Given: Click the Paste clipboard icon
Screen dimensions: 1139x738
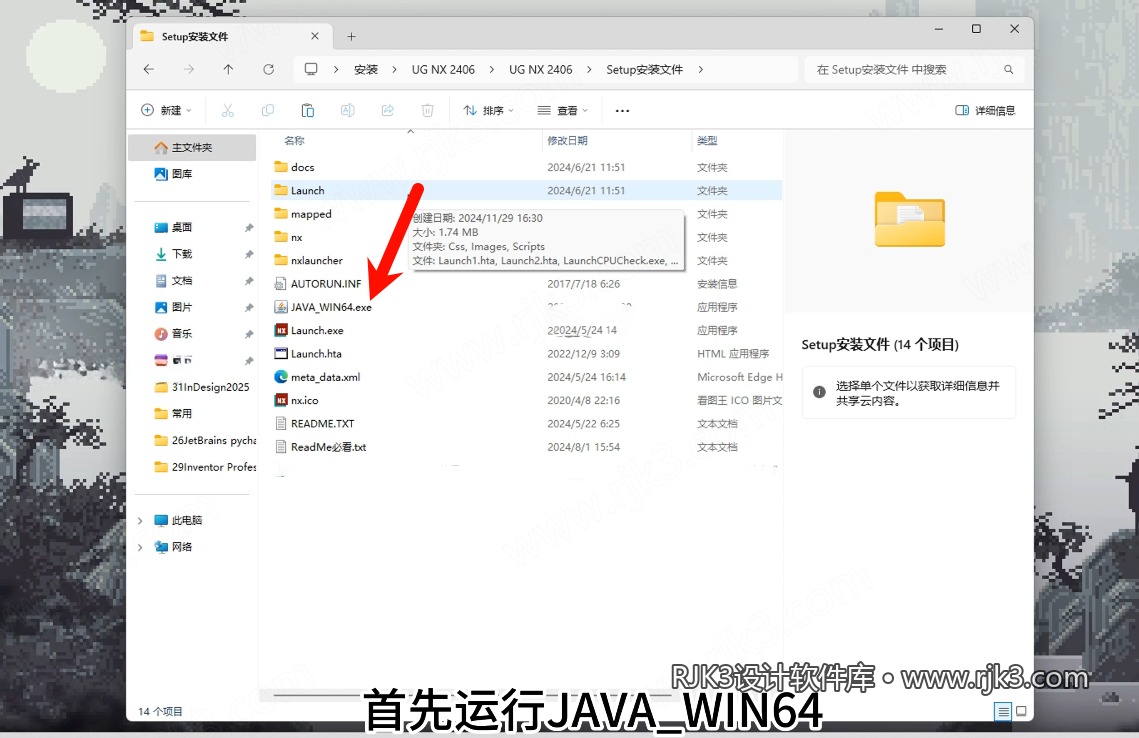Looking at the screenshot, I should (307, 110).
